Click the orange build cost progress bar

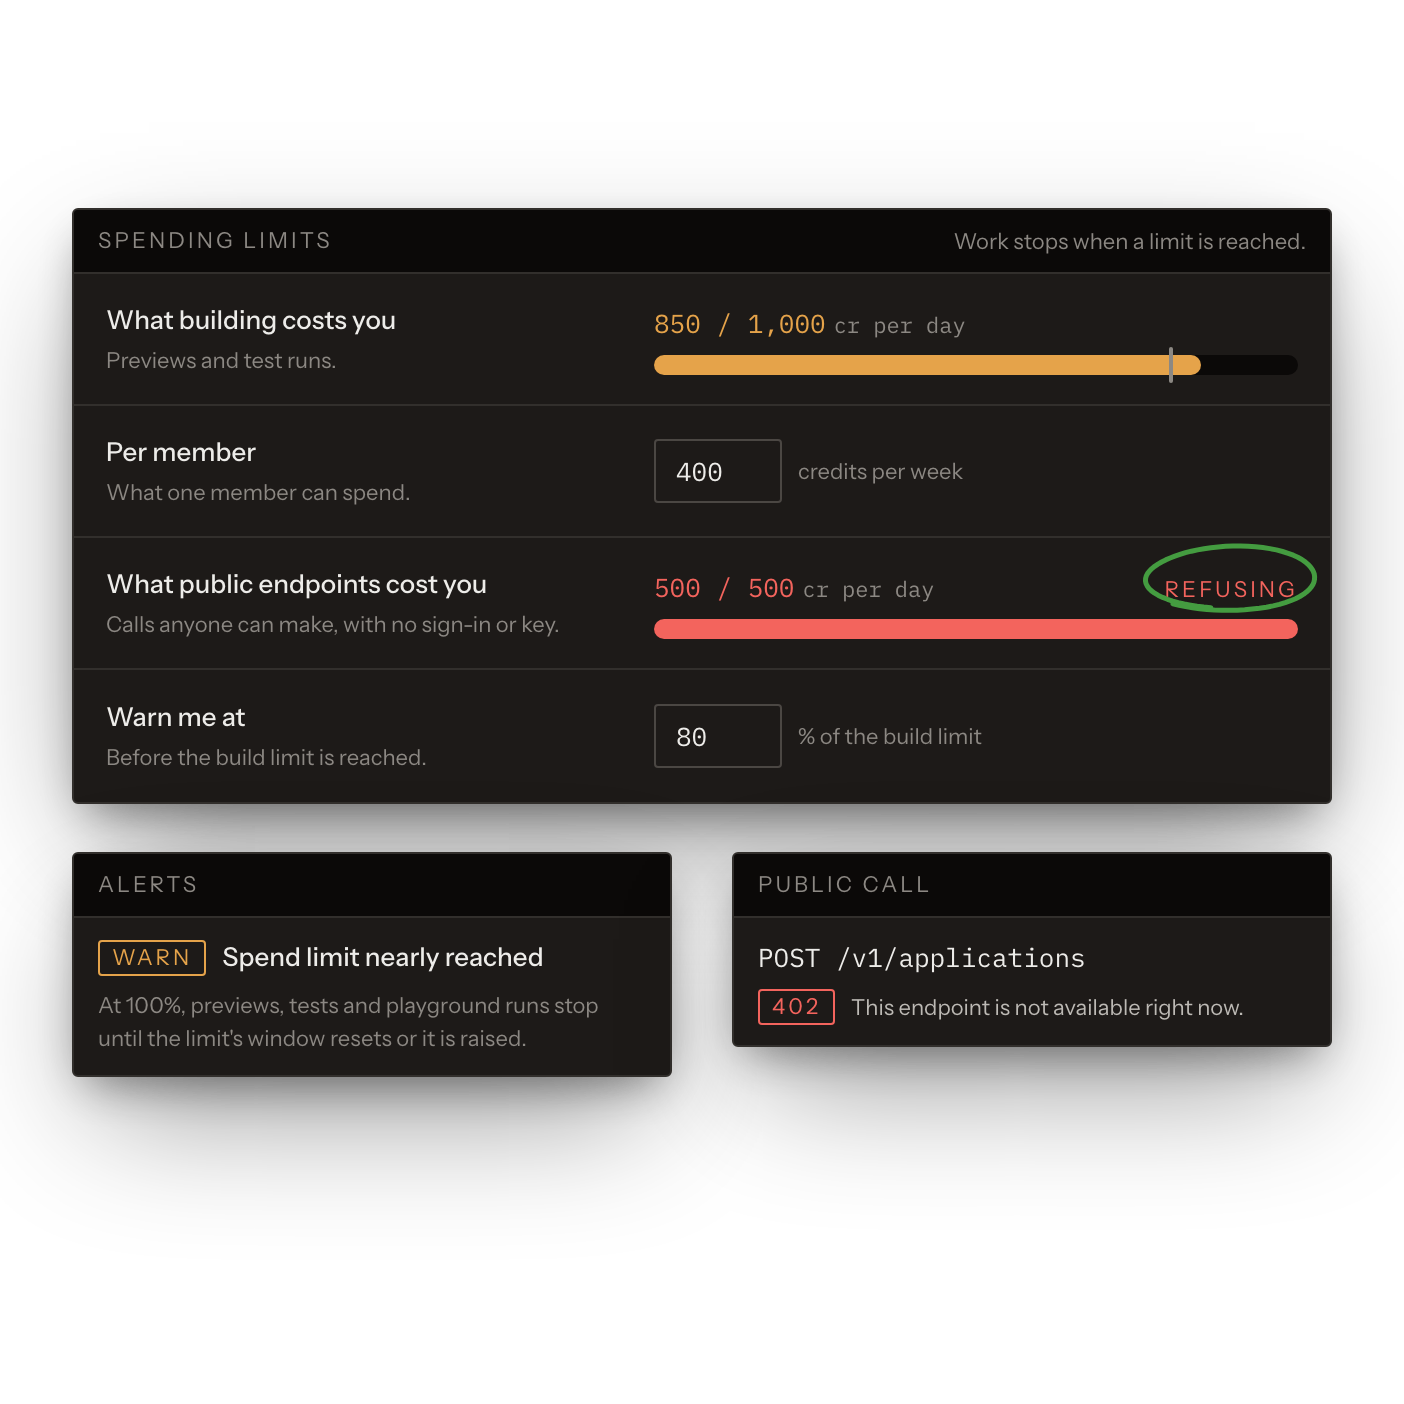[927, 365]
